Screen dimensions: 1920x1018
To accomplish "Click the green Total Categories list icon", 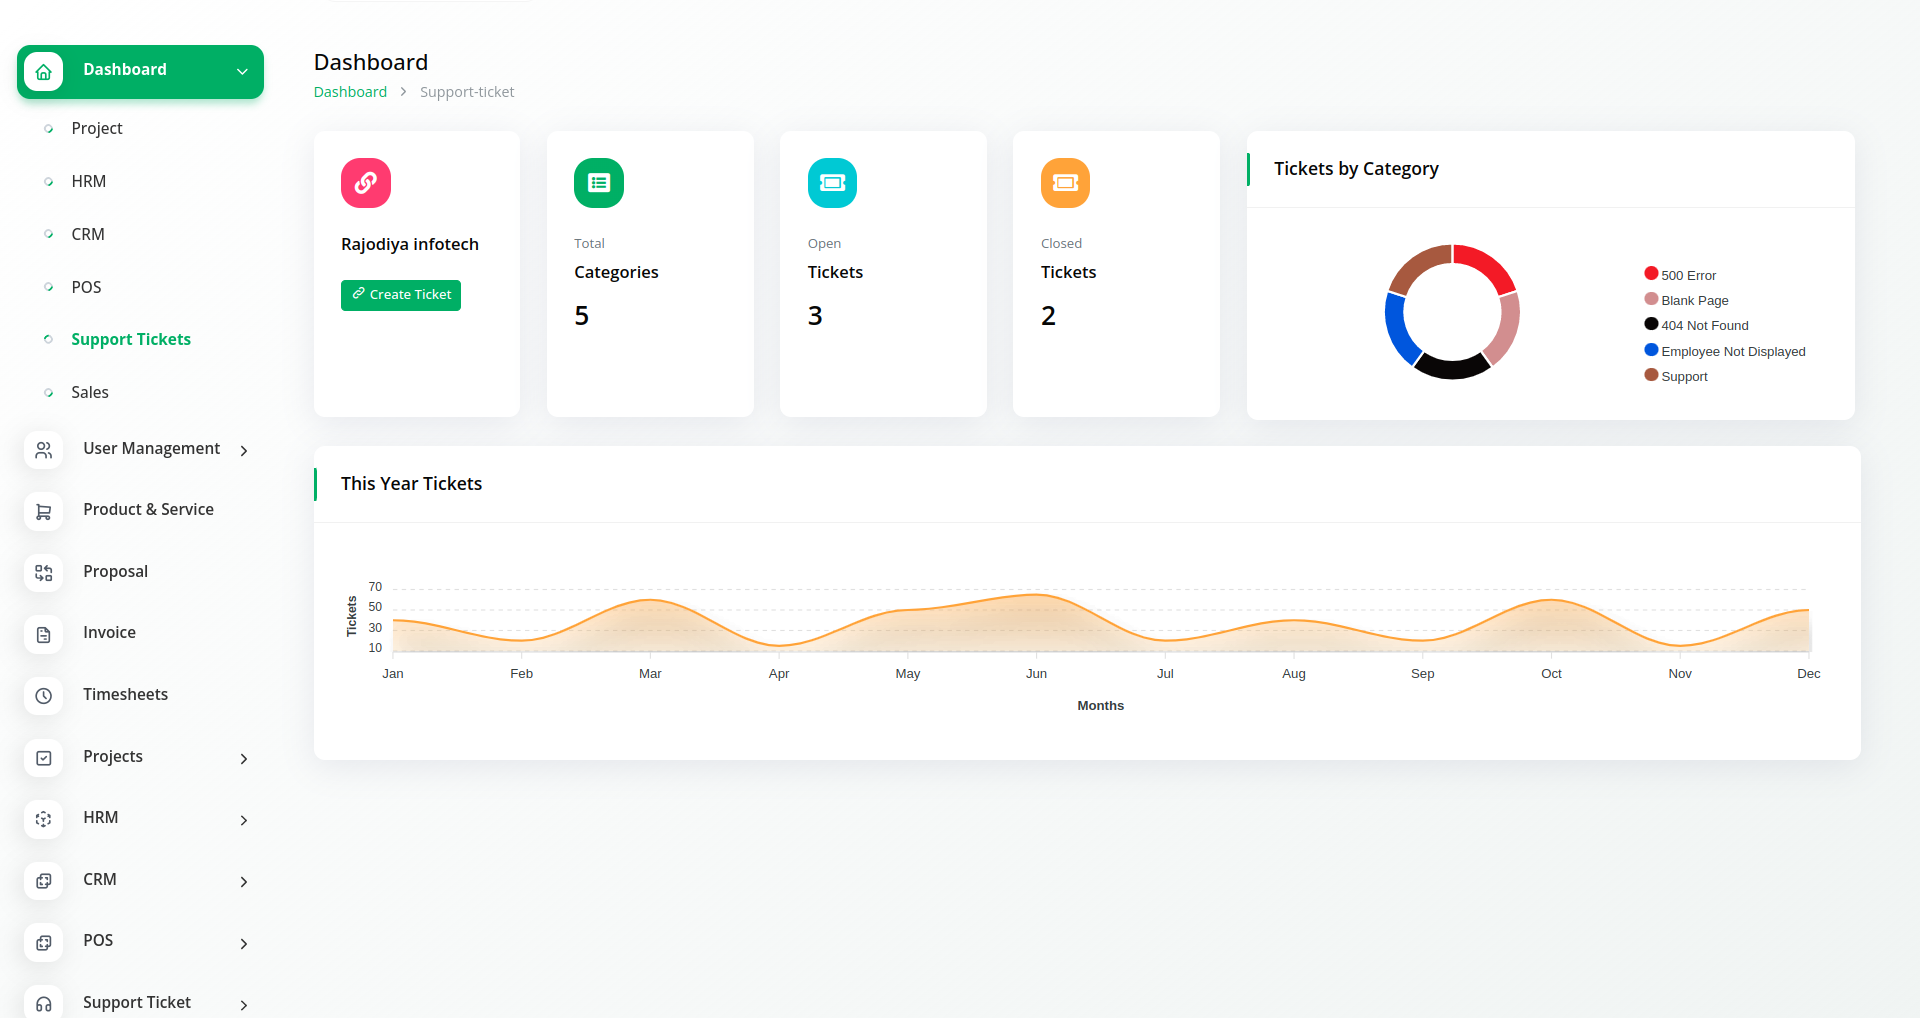I will click(598, 183).
